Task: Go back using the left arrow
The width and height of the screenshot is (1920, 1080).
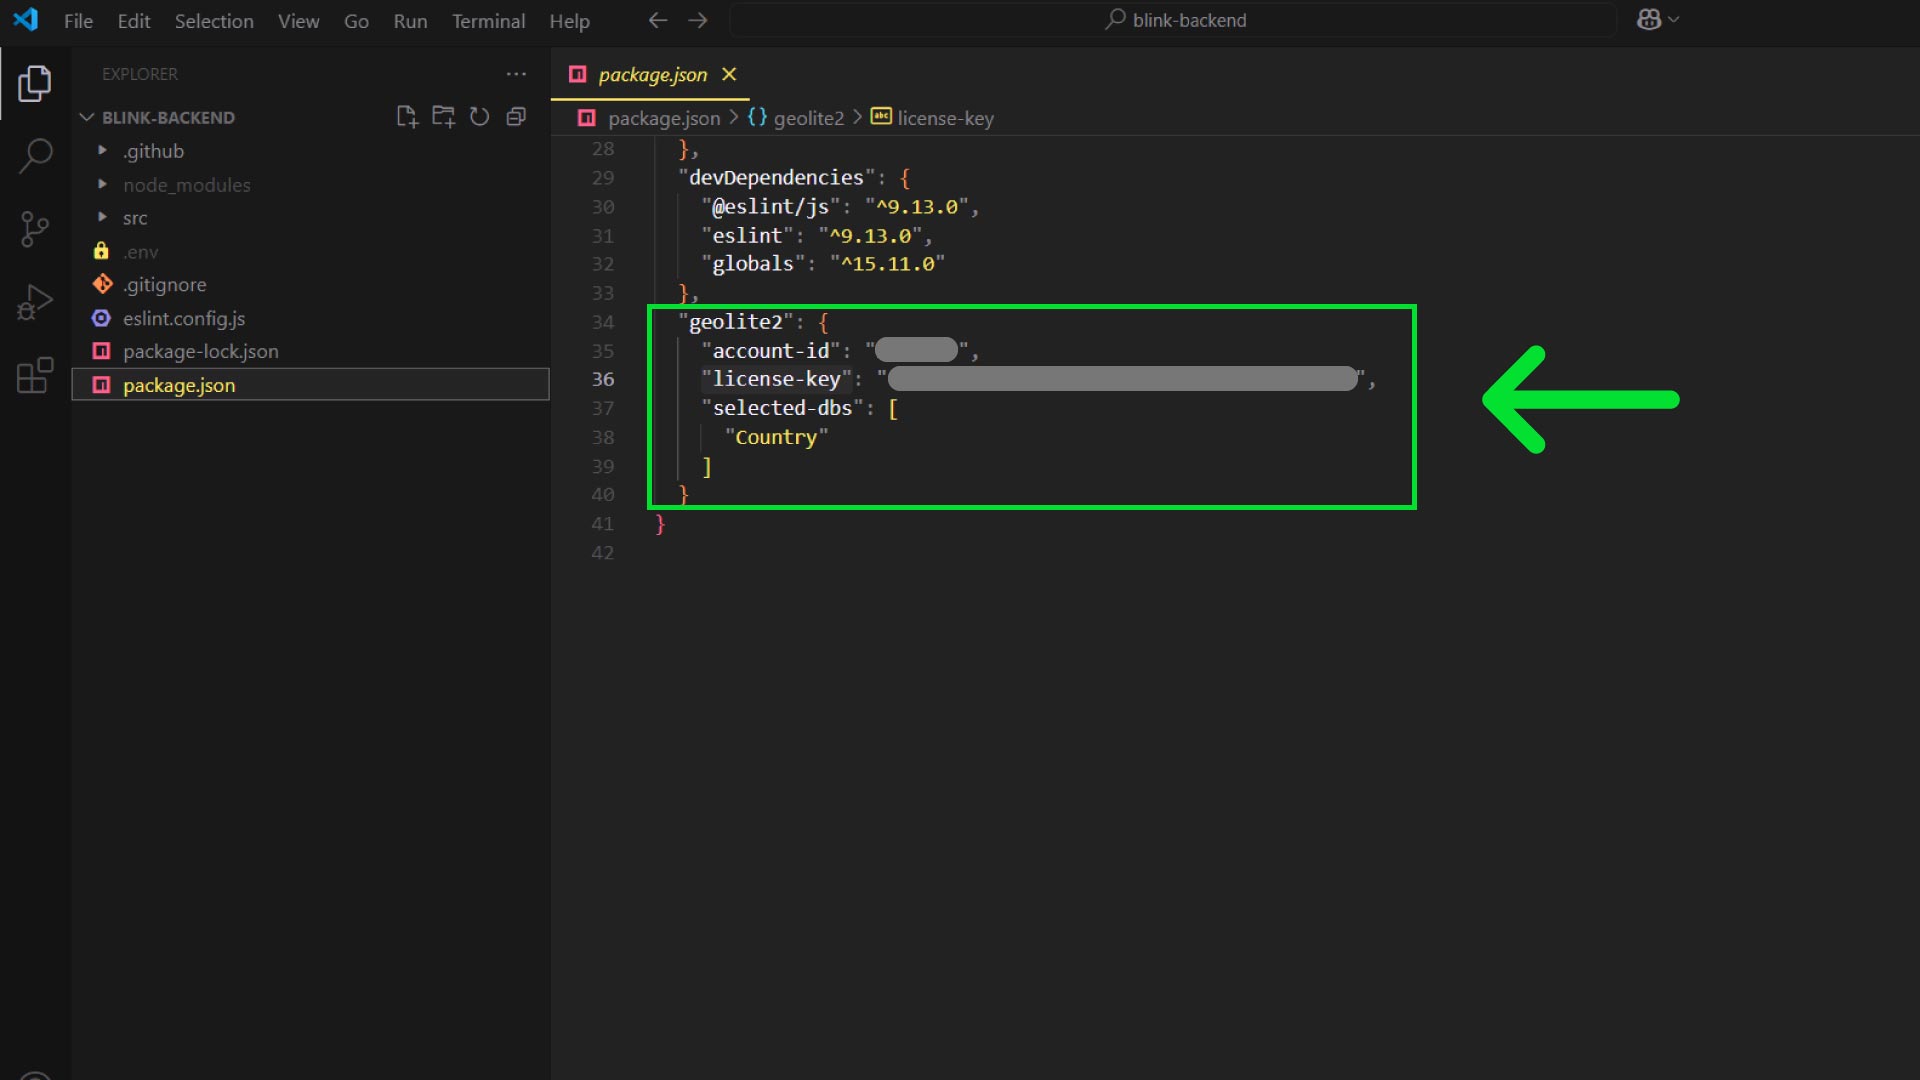Action: pos(658,20)
